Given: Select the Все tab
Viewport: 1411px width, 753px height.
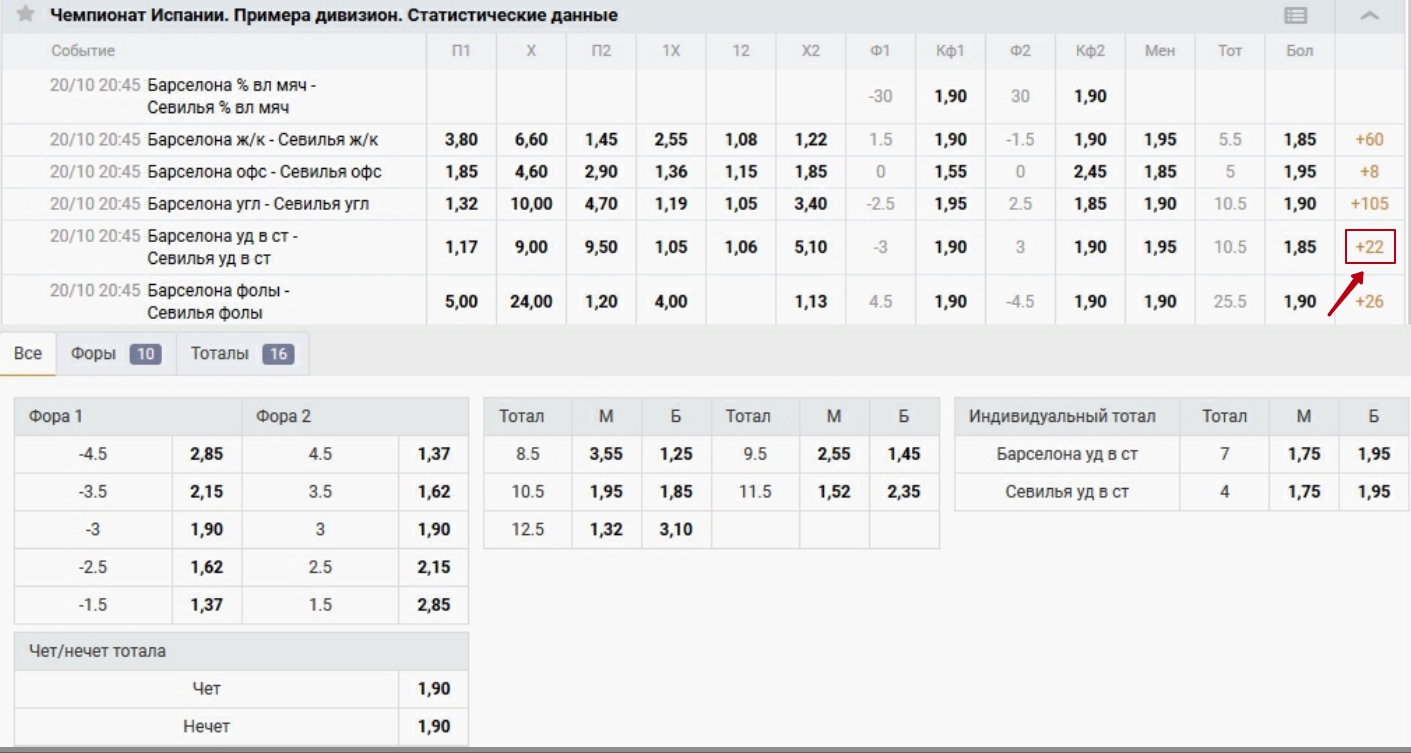Looking at the screenshot, I should (x=28, y=354).
